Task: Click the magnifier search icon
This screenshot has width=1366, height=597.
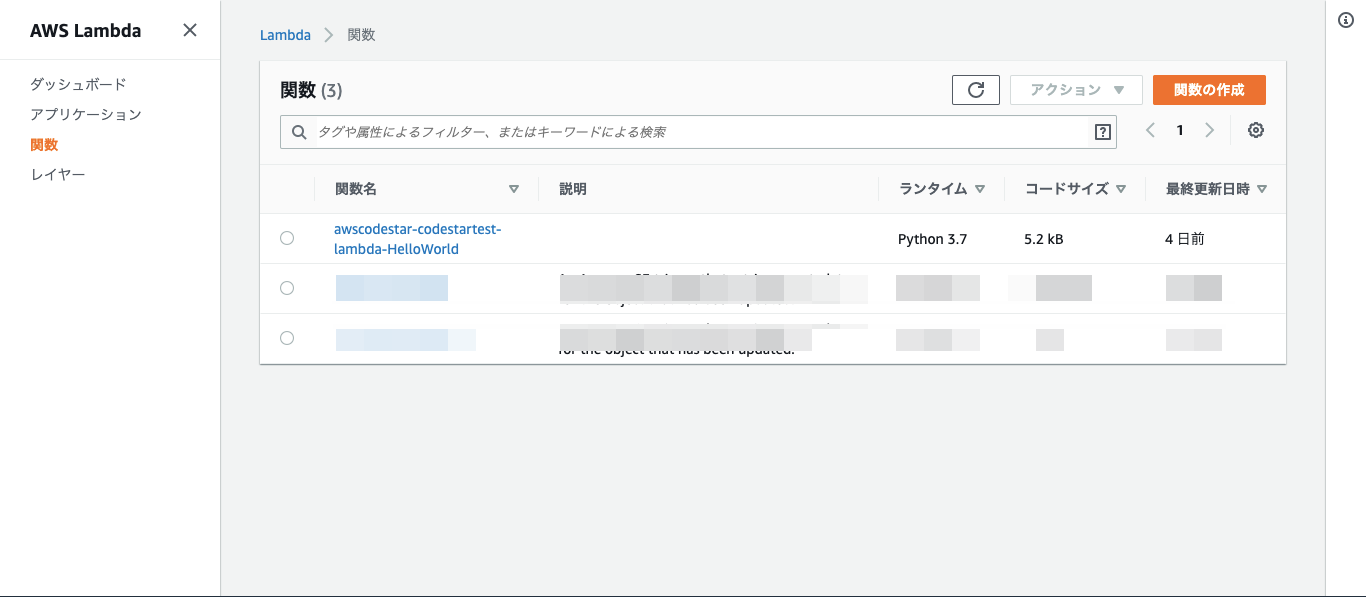Action: (x=298, y=132)
